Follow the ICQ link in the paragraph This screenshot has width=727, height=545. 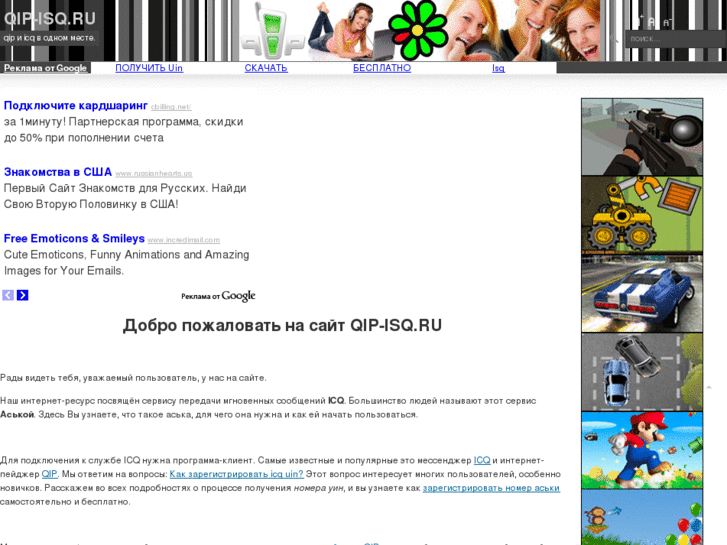pos(482,460)
